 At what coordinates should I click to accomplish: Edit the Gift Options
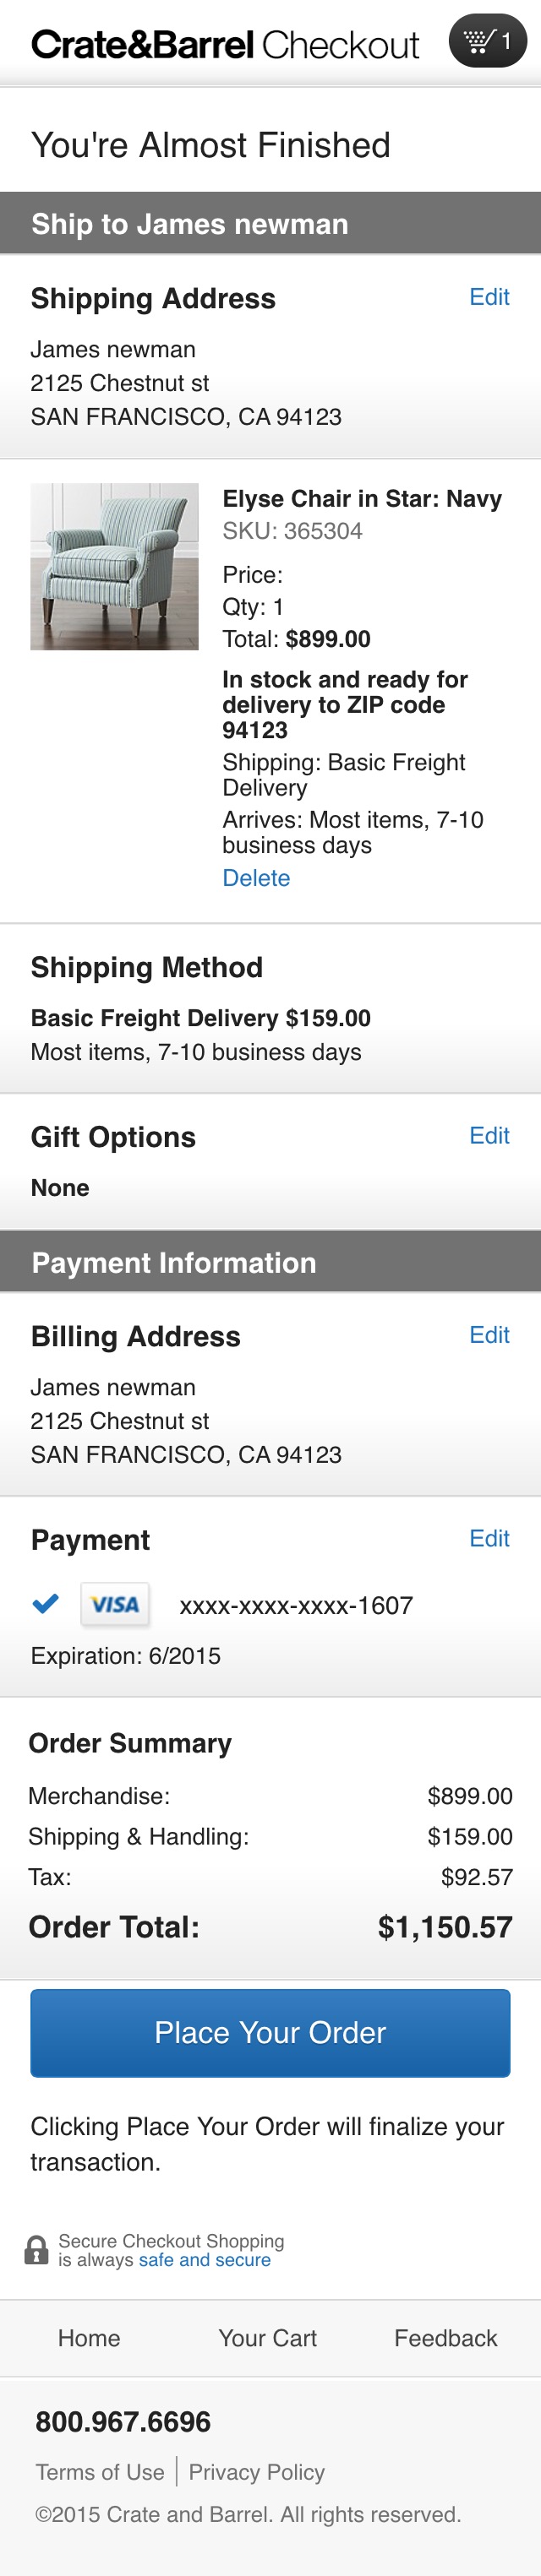(x=489, y=1135)
